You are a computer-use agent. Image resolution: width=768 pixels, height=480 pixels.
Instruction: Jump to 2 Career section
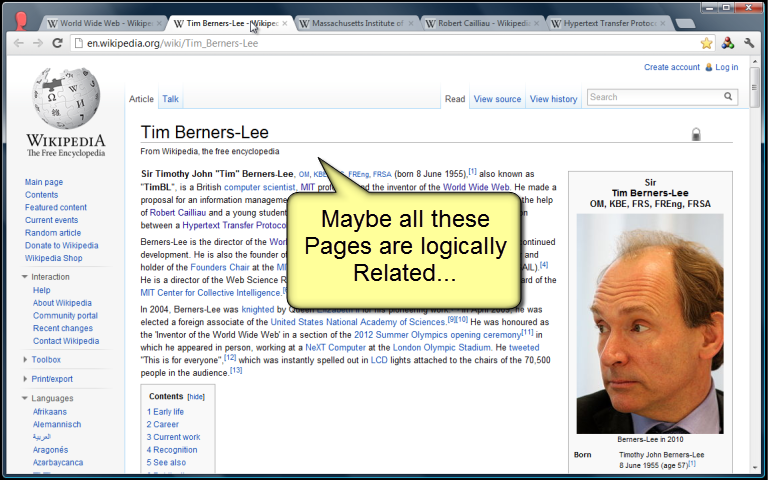(x=163, y=425)
